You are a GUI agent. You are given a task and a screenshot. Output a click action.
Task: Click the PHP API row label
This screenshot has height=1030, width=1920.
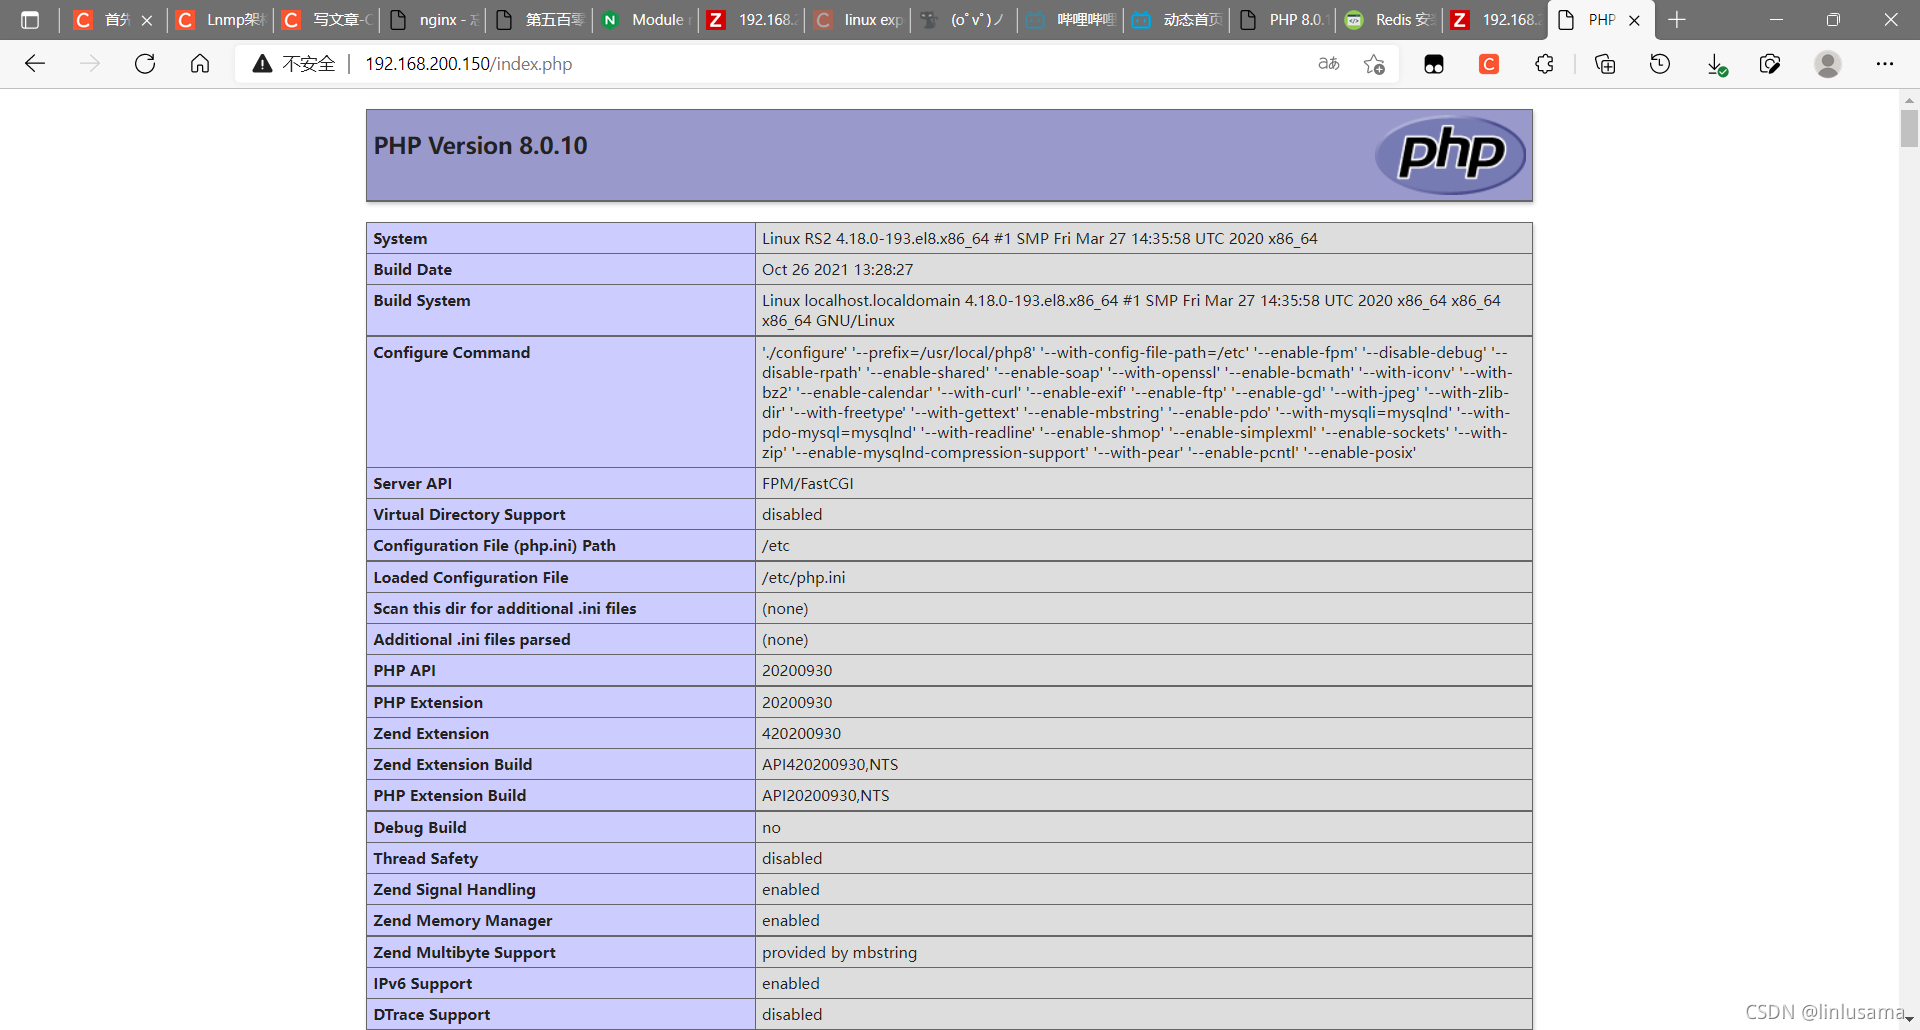click(x=404, y=671)
